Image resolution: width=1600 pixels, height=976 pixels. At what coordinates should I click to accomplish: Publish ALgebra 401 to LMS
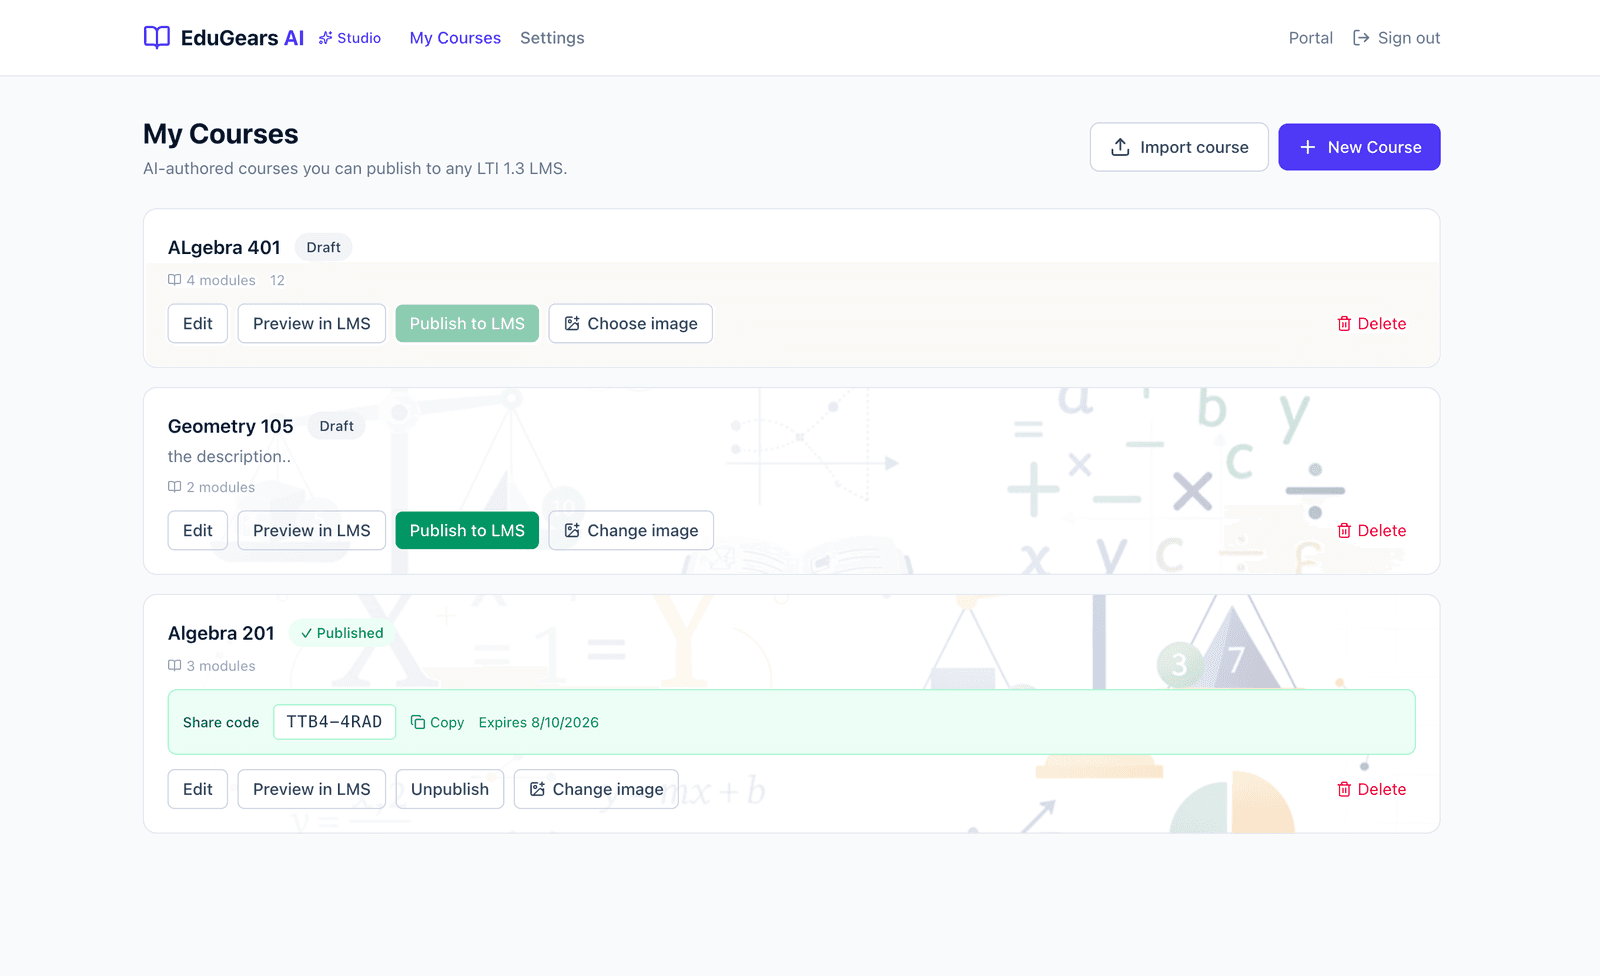(x=467, y=324)
